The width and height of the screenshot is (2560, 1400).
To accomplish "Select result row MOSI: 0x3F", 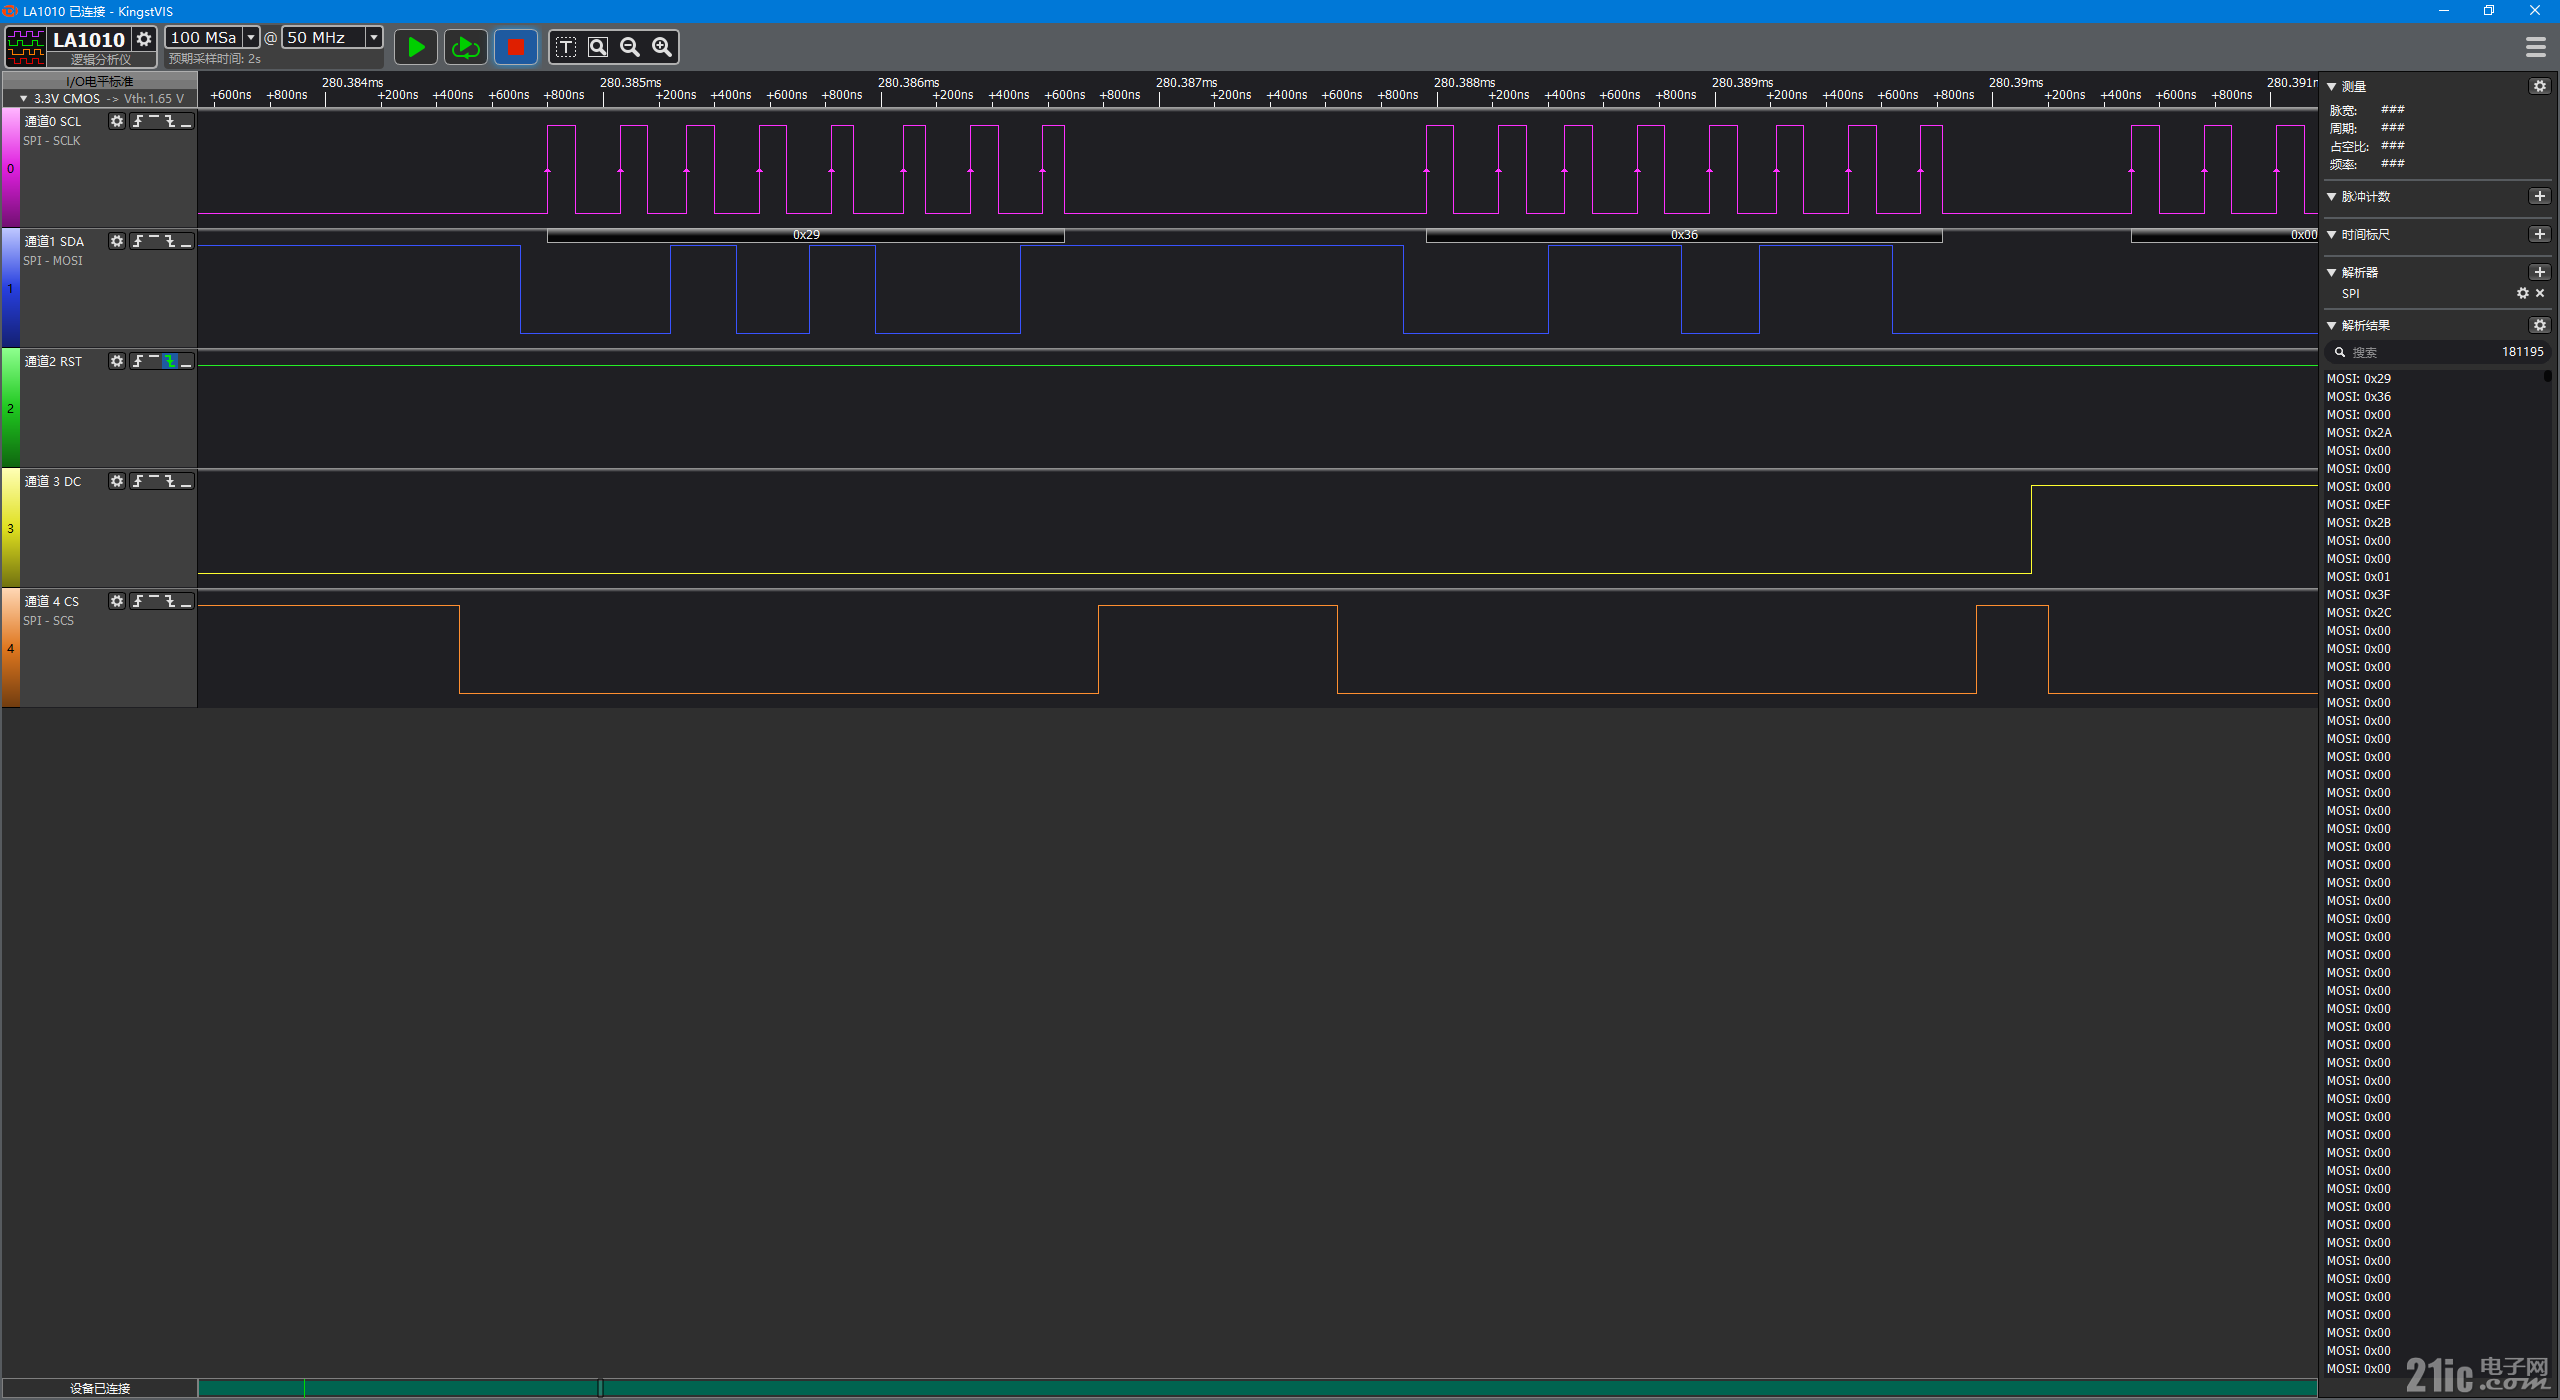I will point(2434,595).
